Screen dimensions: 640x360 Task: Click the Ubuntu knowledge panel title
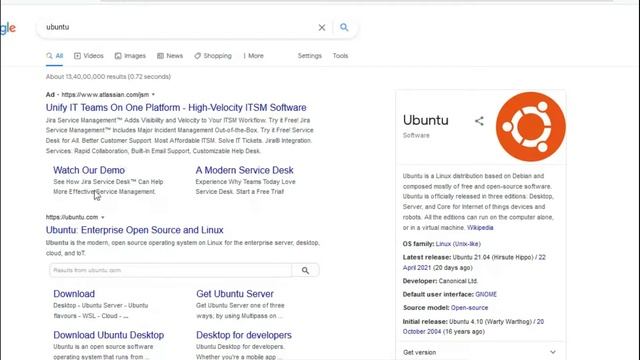coord(426,120)
